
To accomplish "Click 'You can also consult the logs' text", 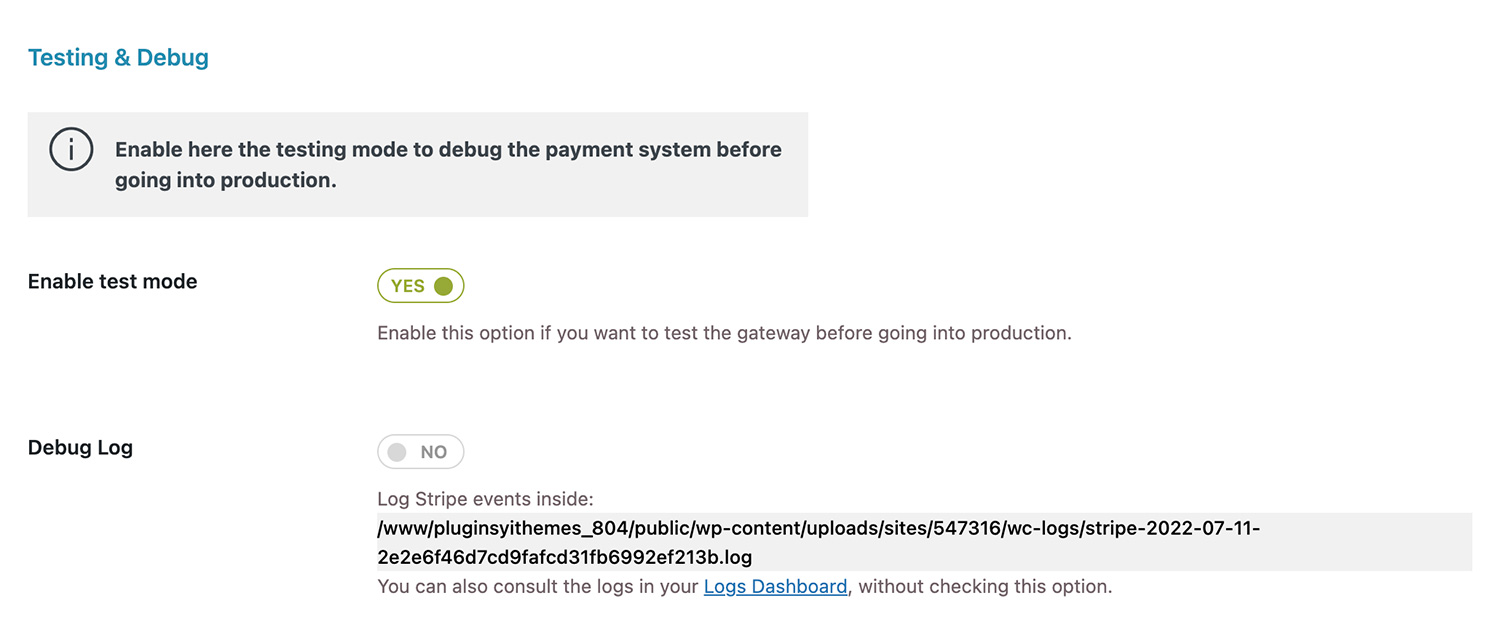I will [x=537, y=587].
